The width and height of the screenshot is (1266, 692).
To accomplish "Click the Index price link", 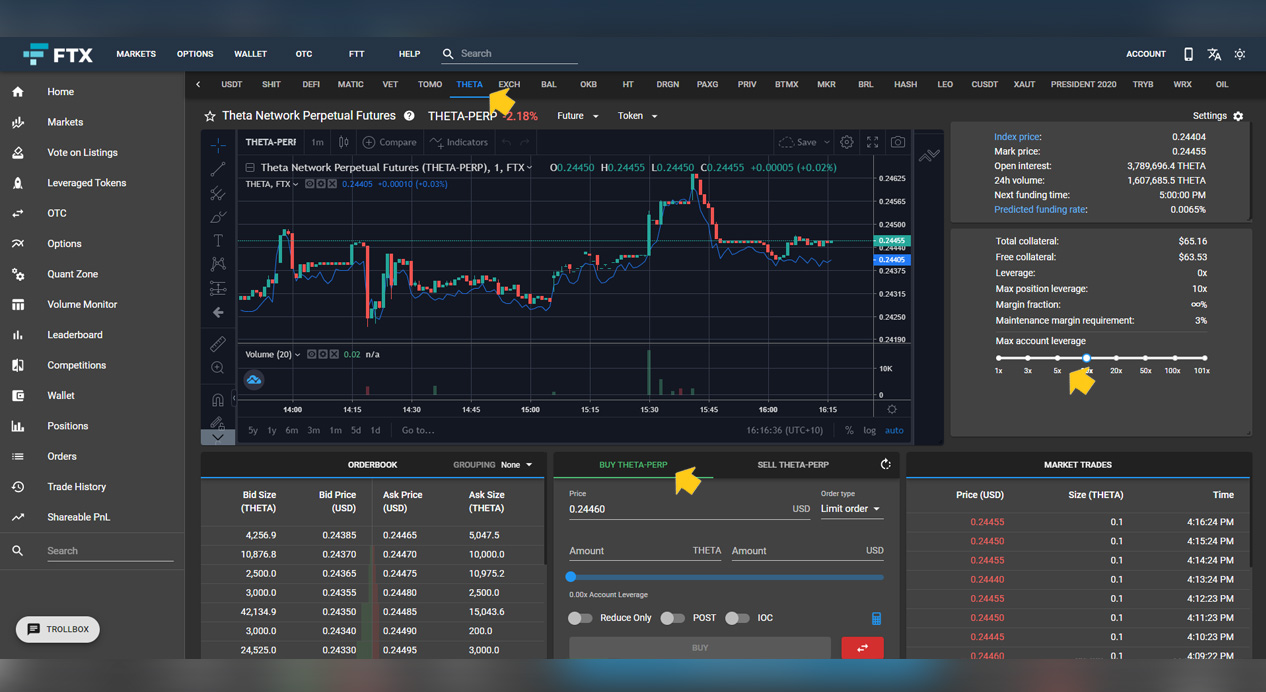I will point(1017,137).
